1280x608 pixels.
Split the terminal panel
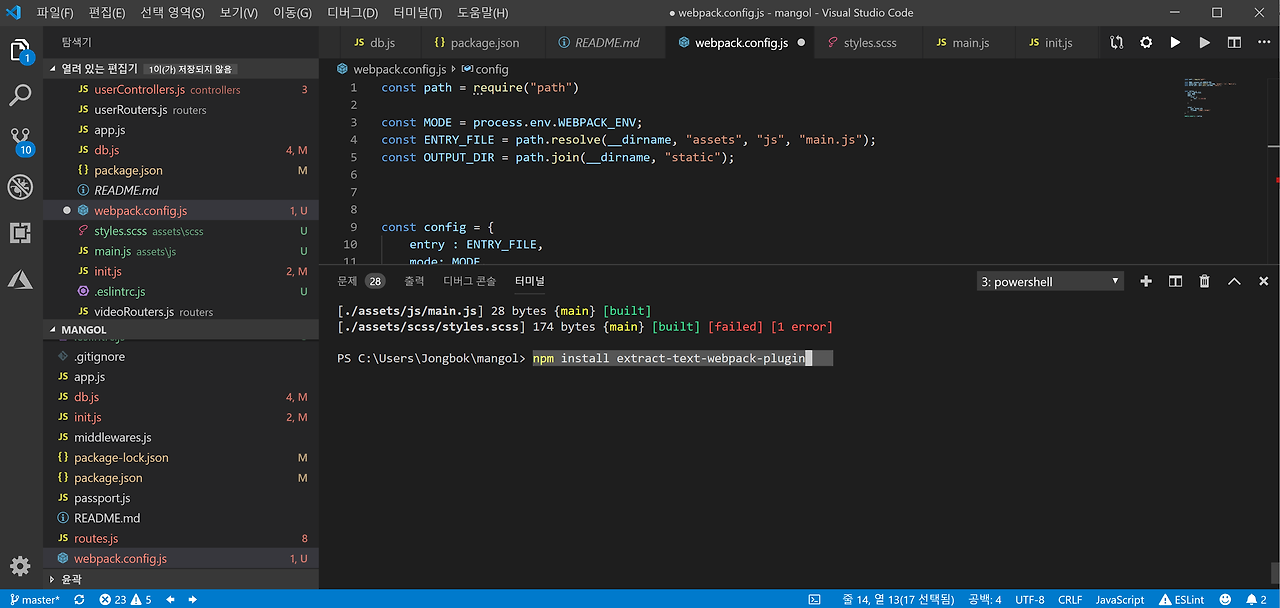[x=1175, y=282]
